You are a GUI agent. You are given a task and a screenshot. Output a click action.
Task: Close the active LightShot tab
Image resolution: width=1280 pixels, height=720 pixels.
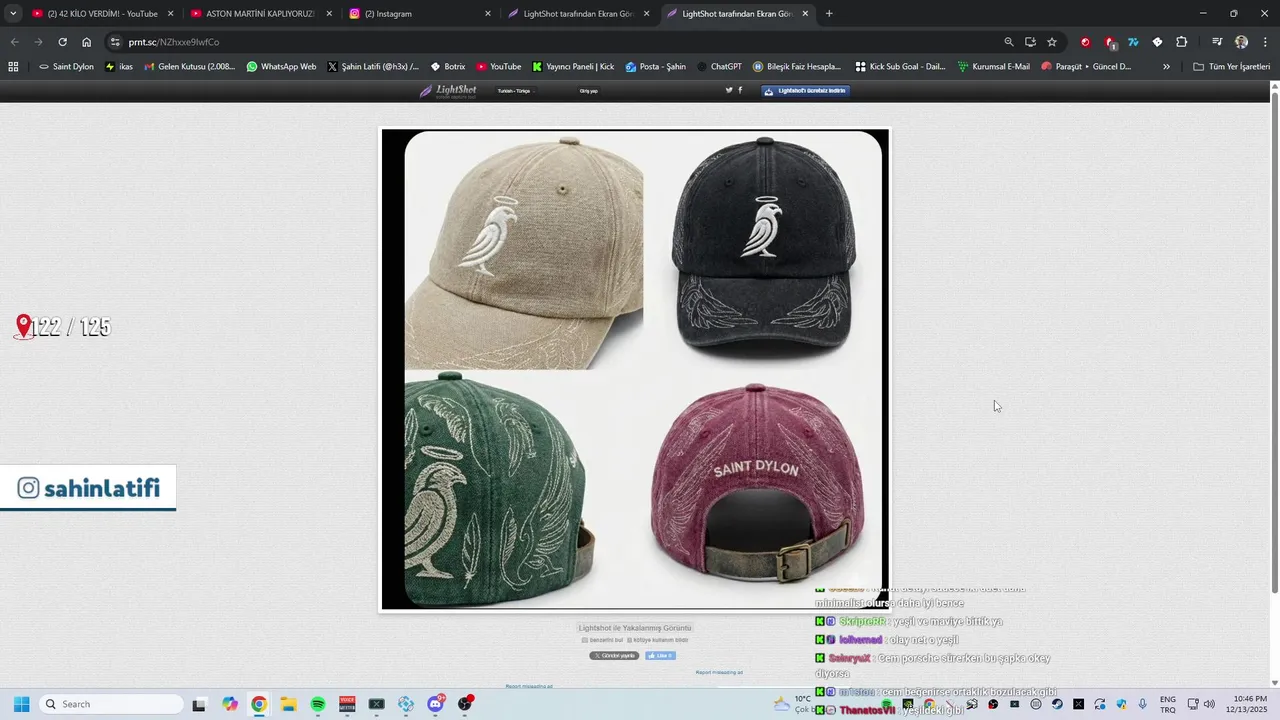pos(805,14)
